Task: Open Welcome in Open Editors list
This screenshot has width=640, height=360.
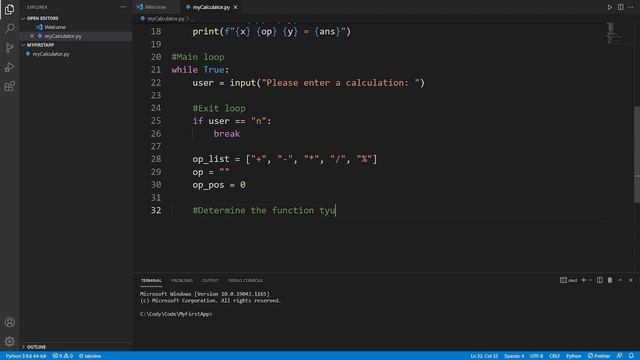Action: point(55,27)
